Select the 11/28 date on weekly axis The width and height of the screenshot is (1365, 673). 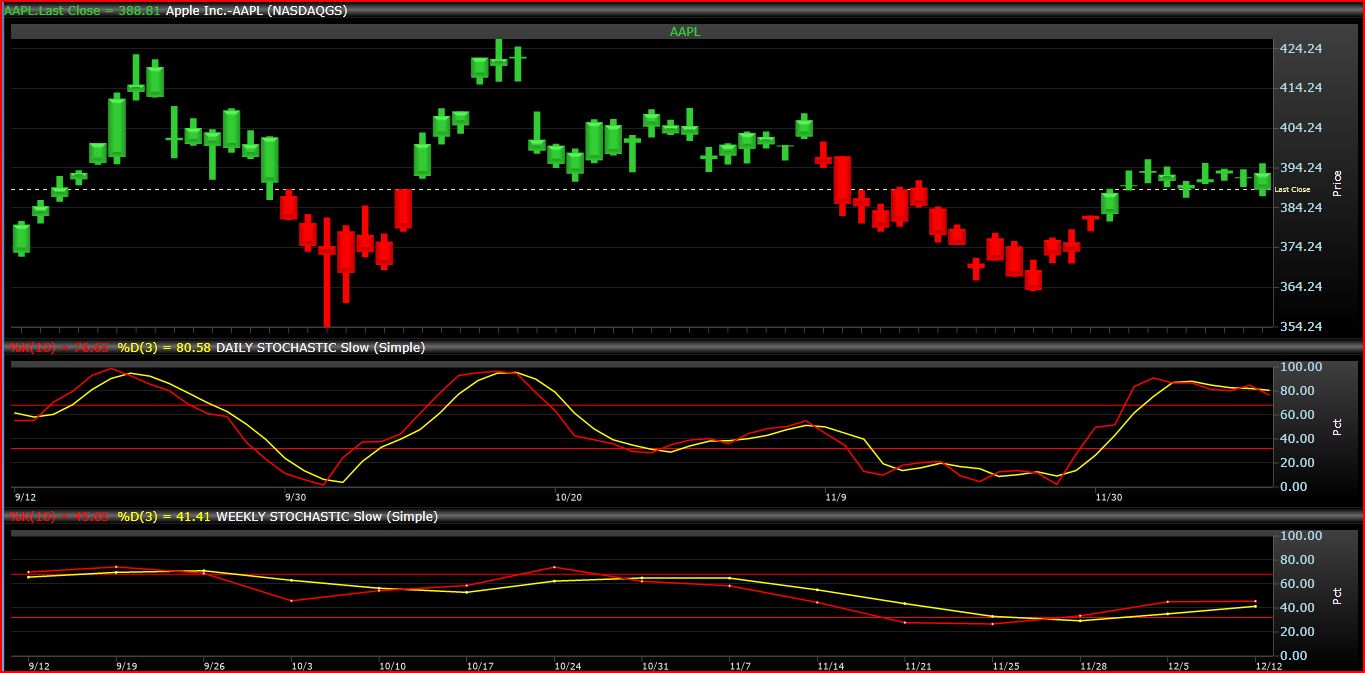click(x=1092, y=665)
